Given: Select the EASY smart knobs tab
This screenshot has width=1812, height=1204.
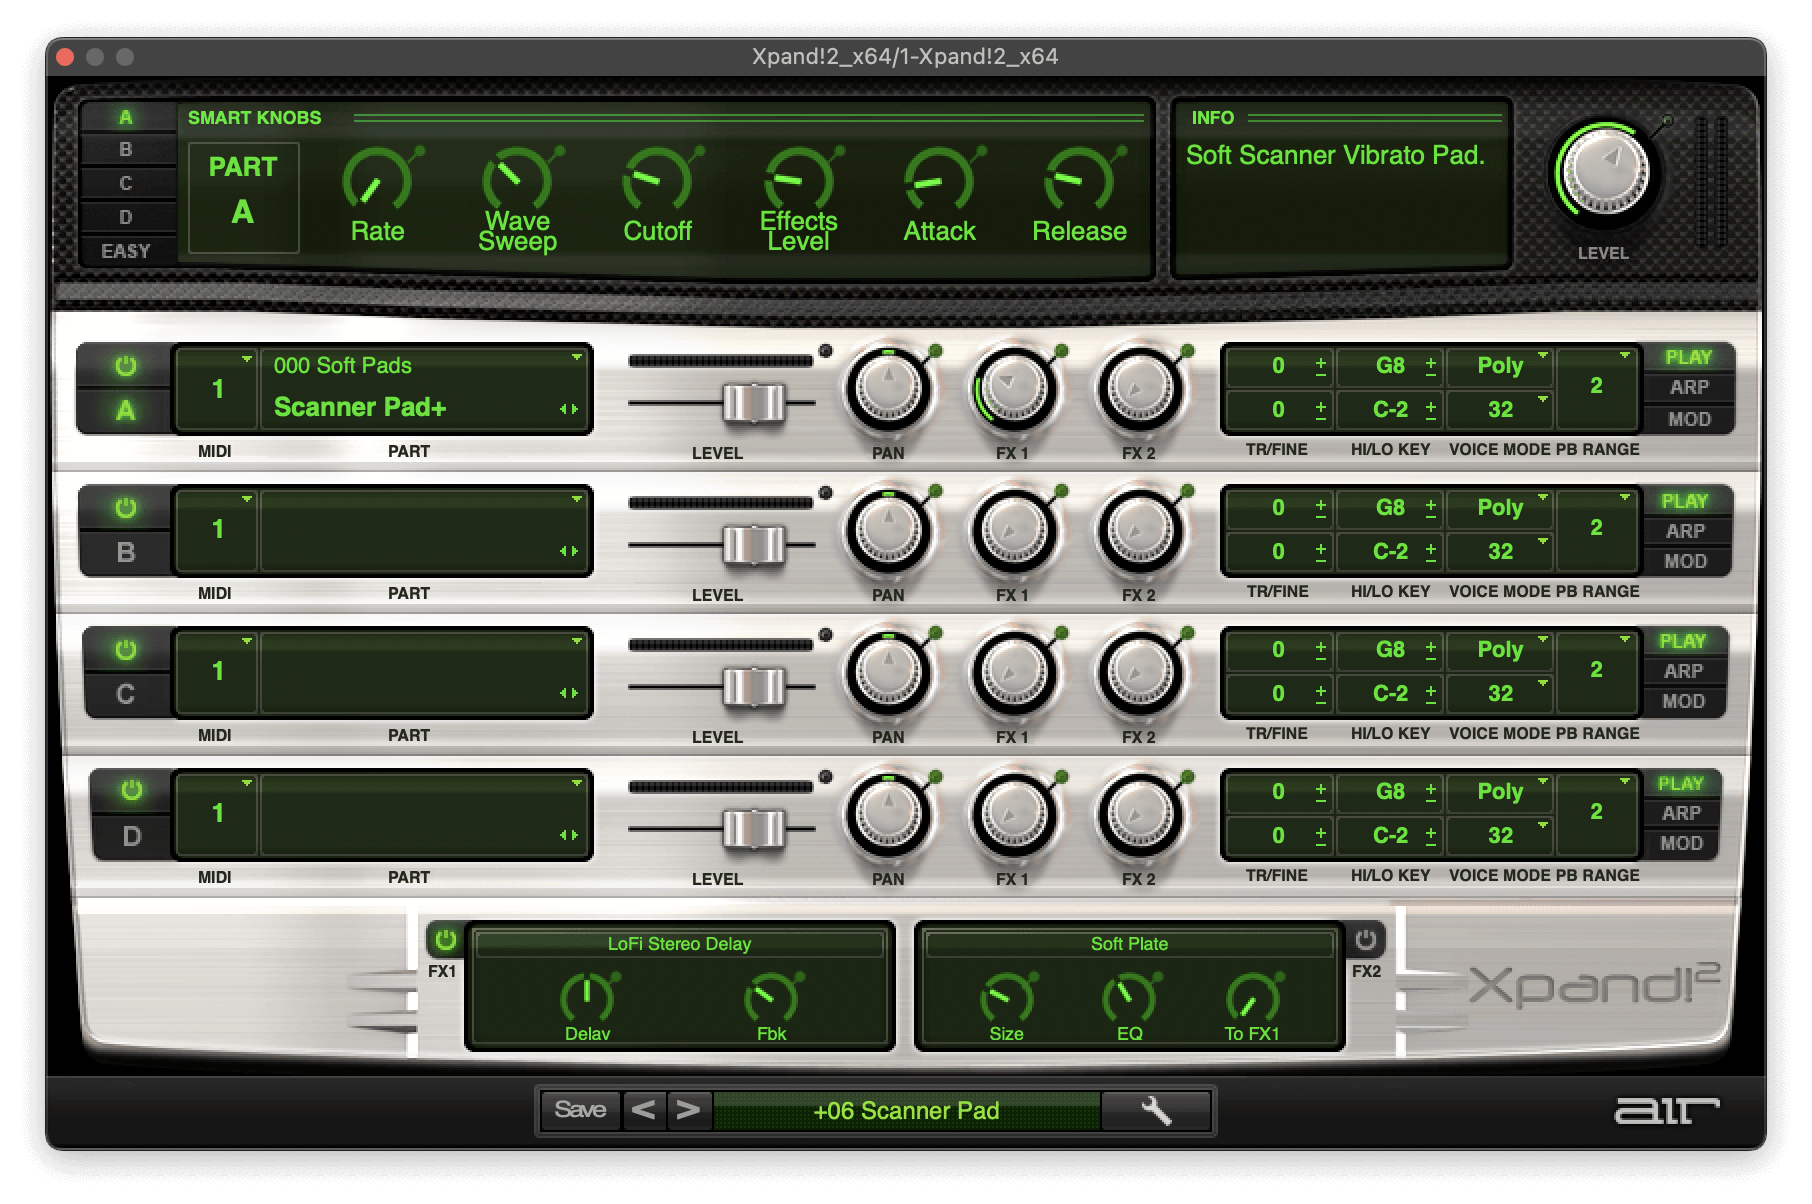Looking at the screenshot, I should coord(126,251).
